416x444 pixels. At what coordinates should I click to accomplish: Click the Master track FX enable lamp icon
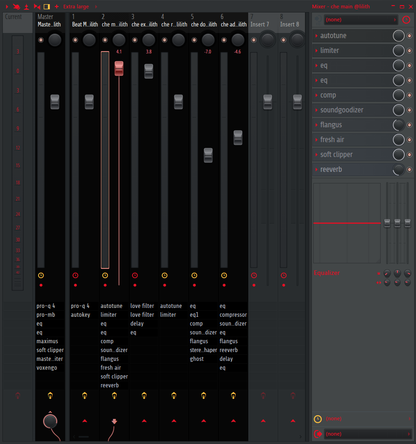tap(50, 396)
